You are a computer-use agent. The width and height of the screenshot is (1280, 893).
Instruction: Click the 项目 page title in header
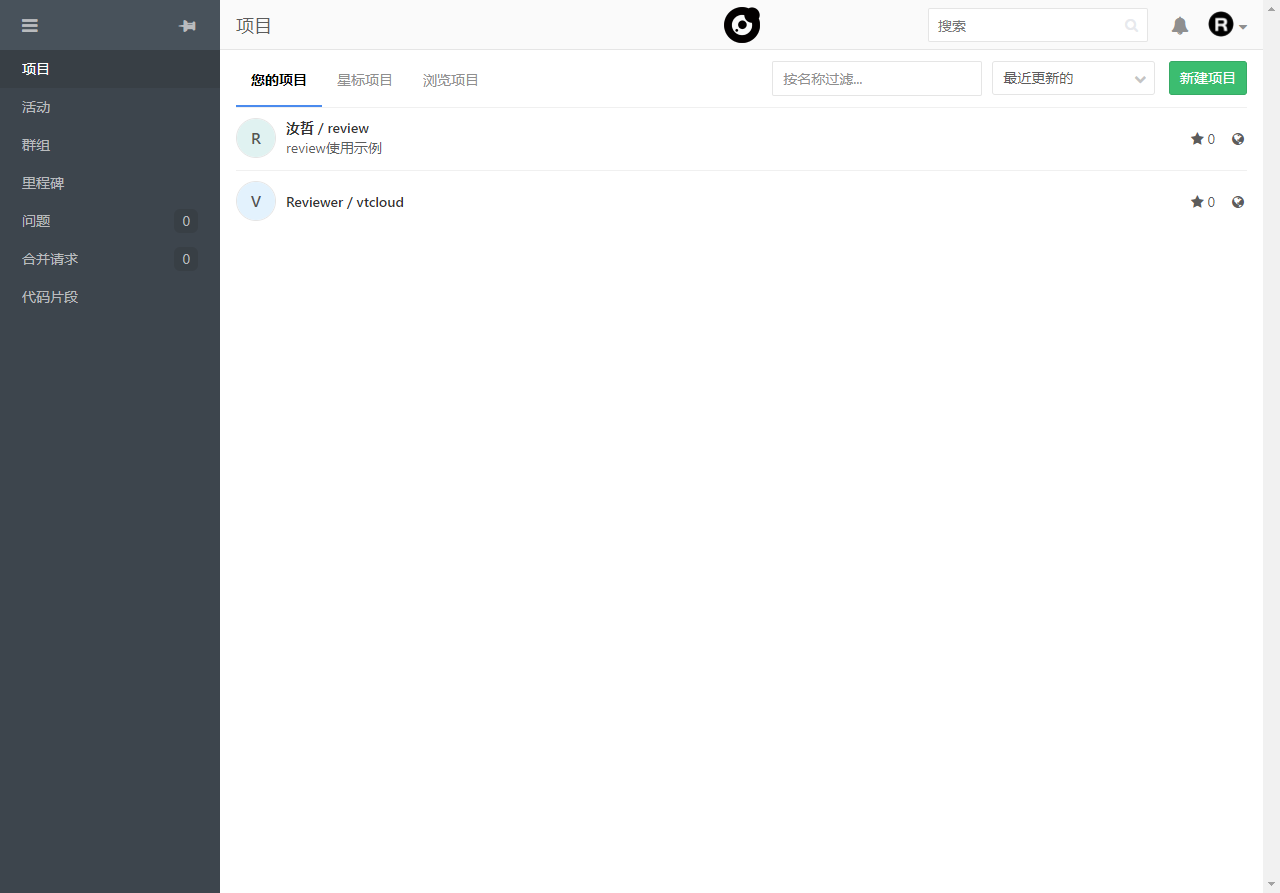pyautogui.click(x=254, y=26)
